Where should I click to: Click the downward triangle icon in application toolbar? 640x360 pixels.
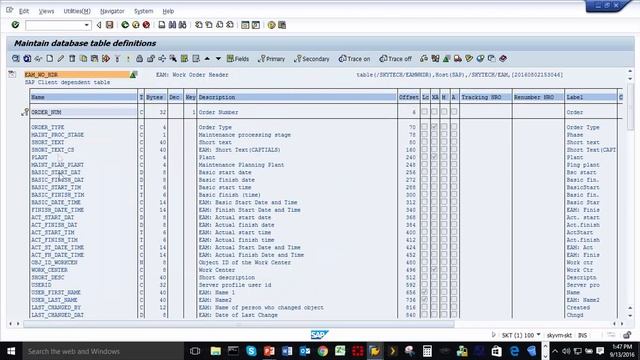[218, 59]
